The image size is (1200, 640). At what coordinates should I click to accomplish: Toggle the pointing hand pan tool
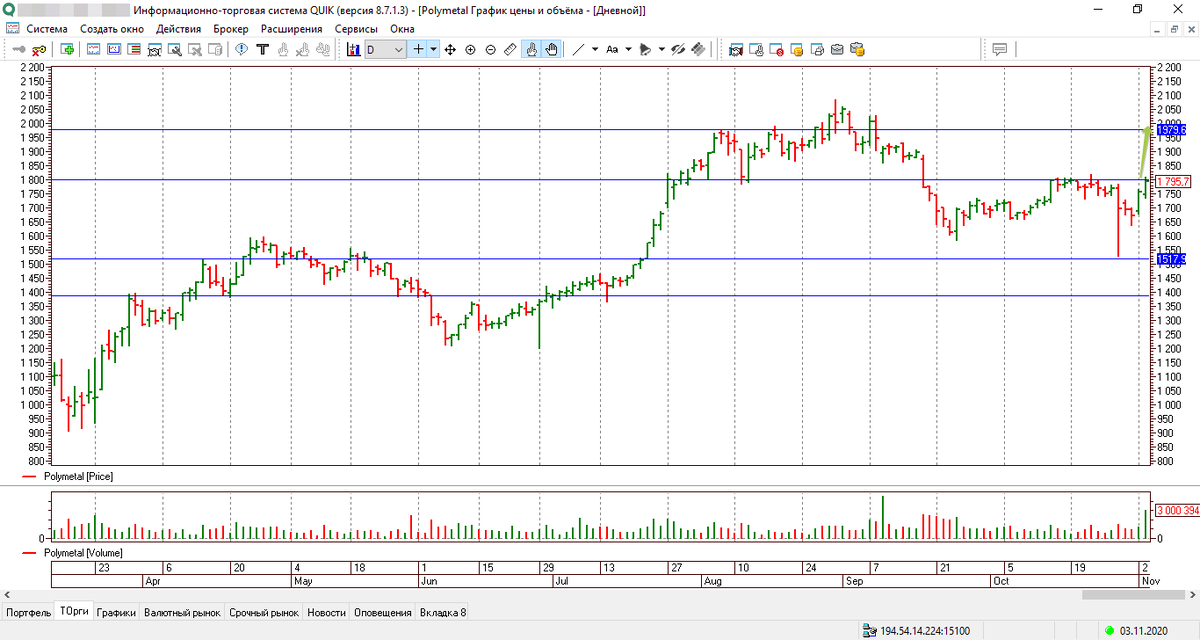coord(531,49)
